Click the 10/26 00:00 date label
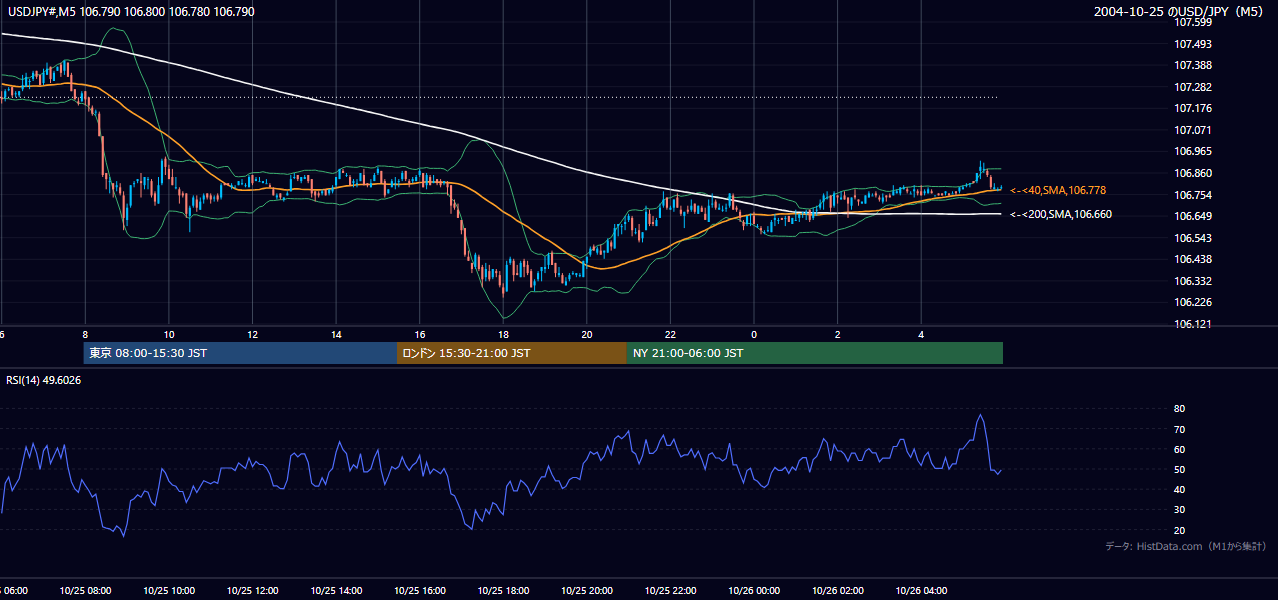1278x600 pixels. [754, 591]
